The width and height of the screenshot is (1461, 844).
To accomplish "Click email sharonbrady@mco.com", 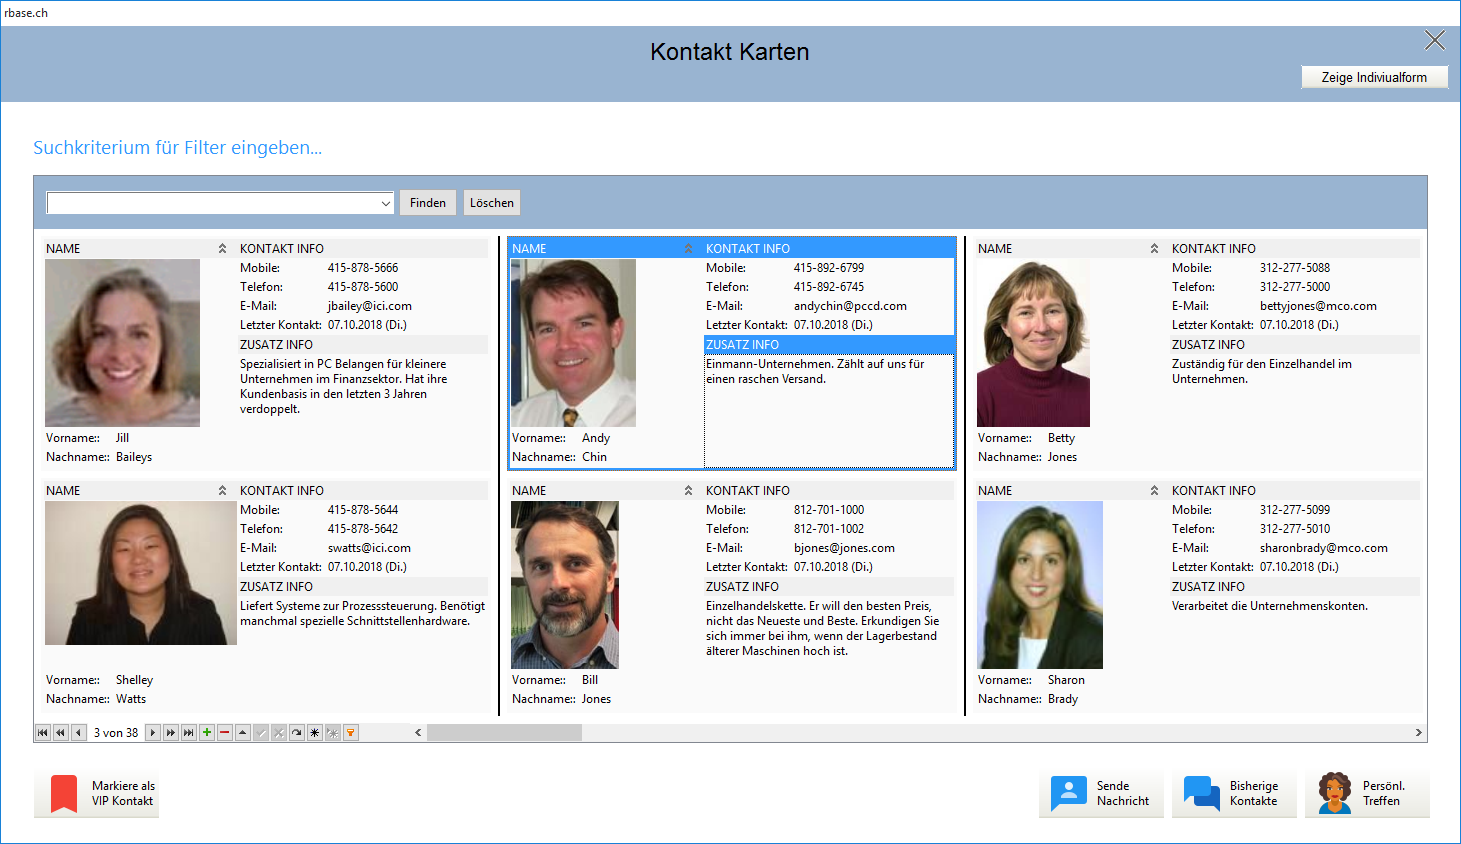I will (1323, 548).
